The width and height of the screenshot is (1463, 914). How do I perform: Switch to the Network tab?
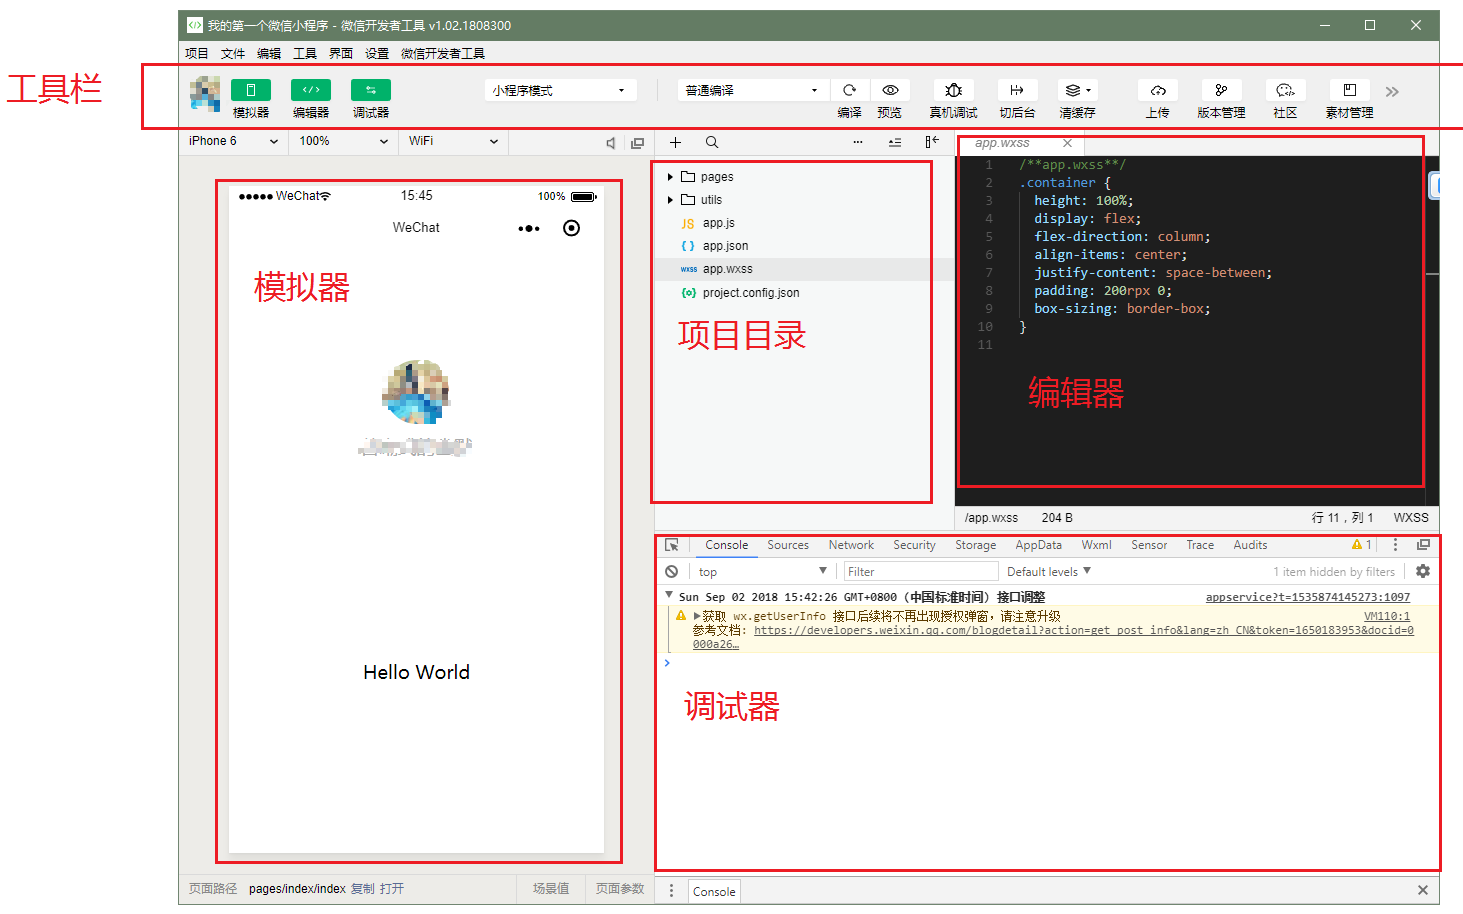[x=850, y=546]
